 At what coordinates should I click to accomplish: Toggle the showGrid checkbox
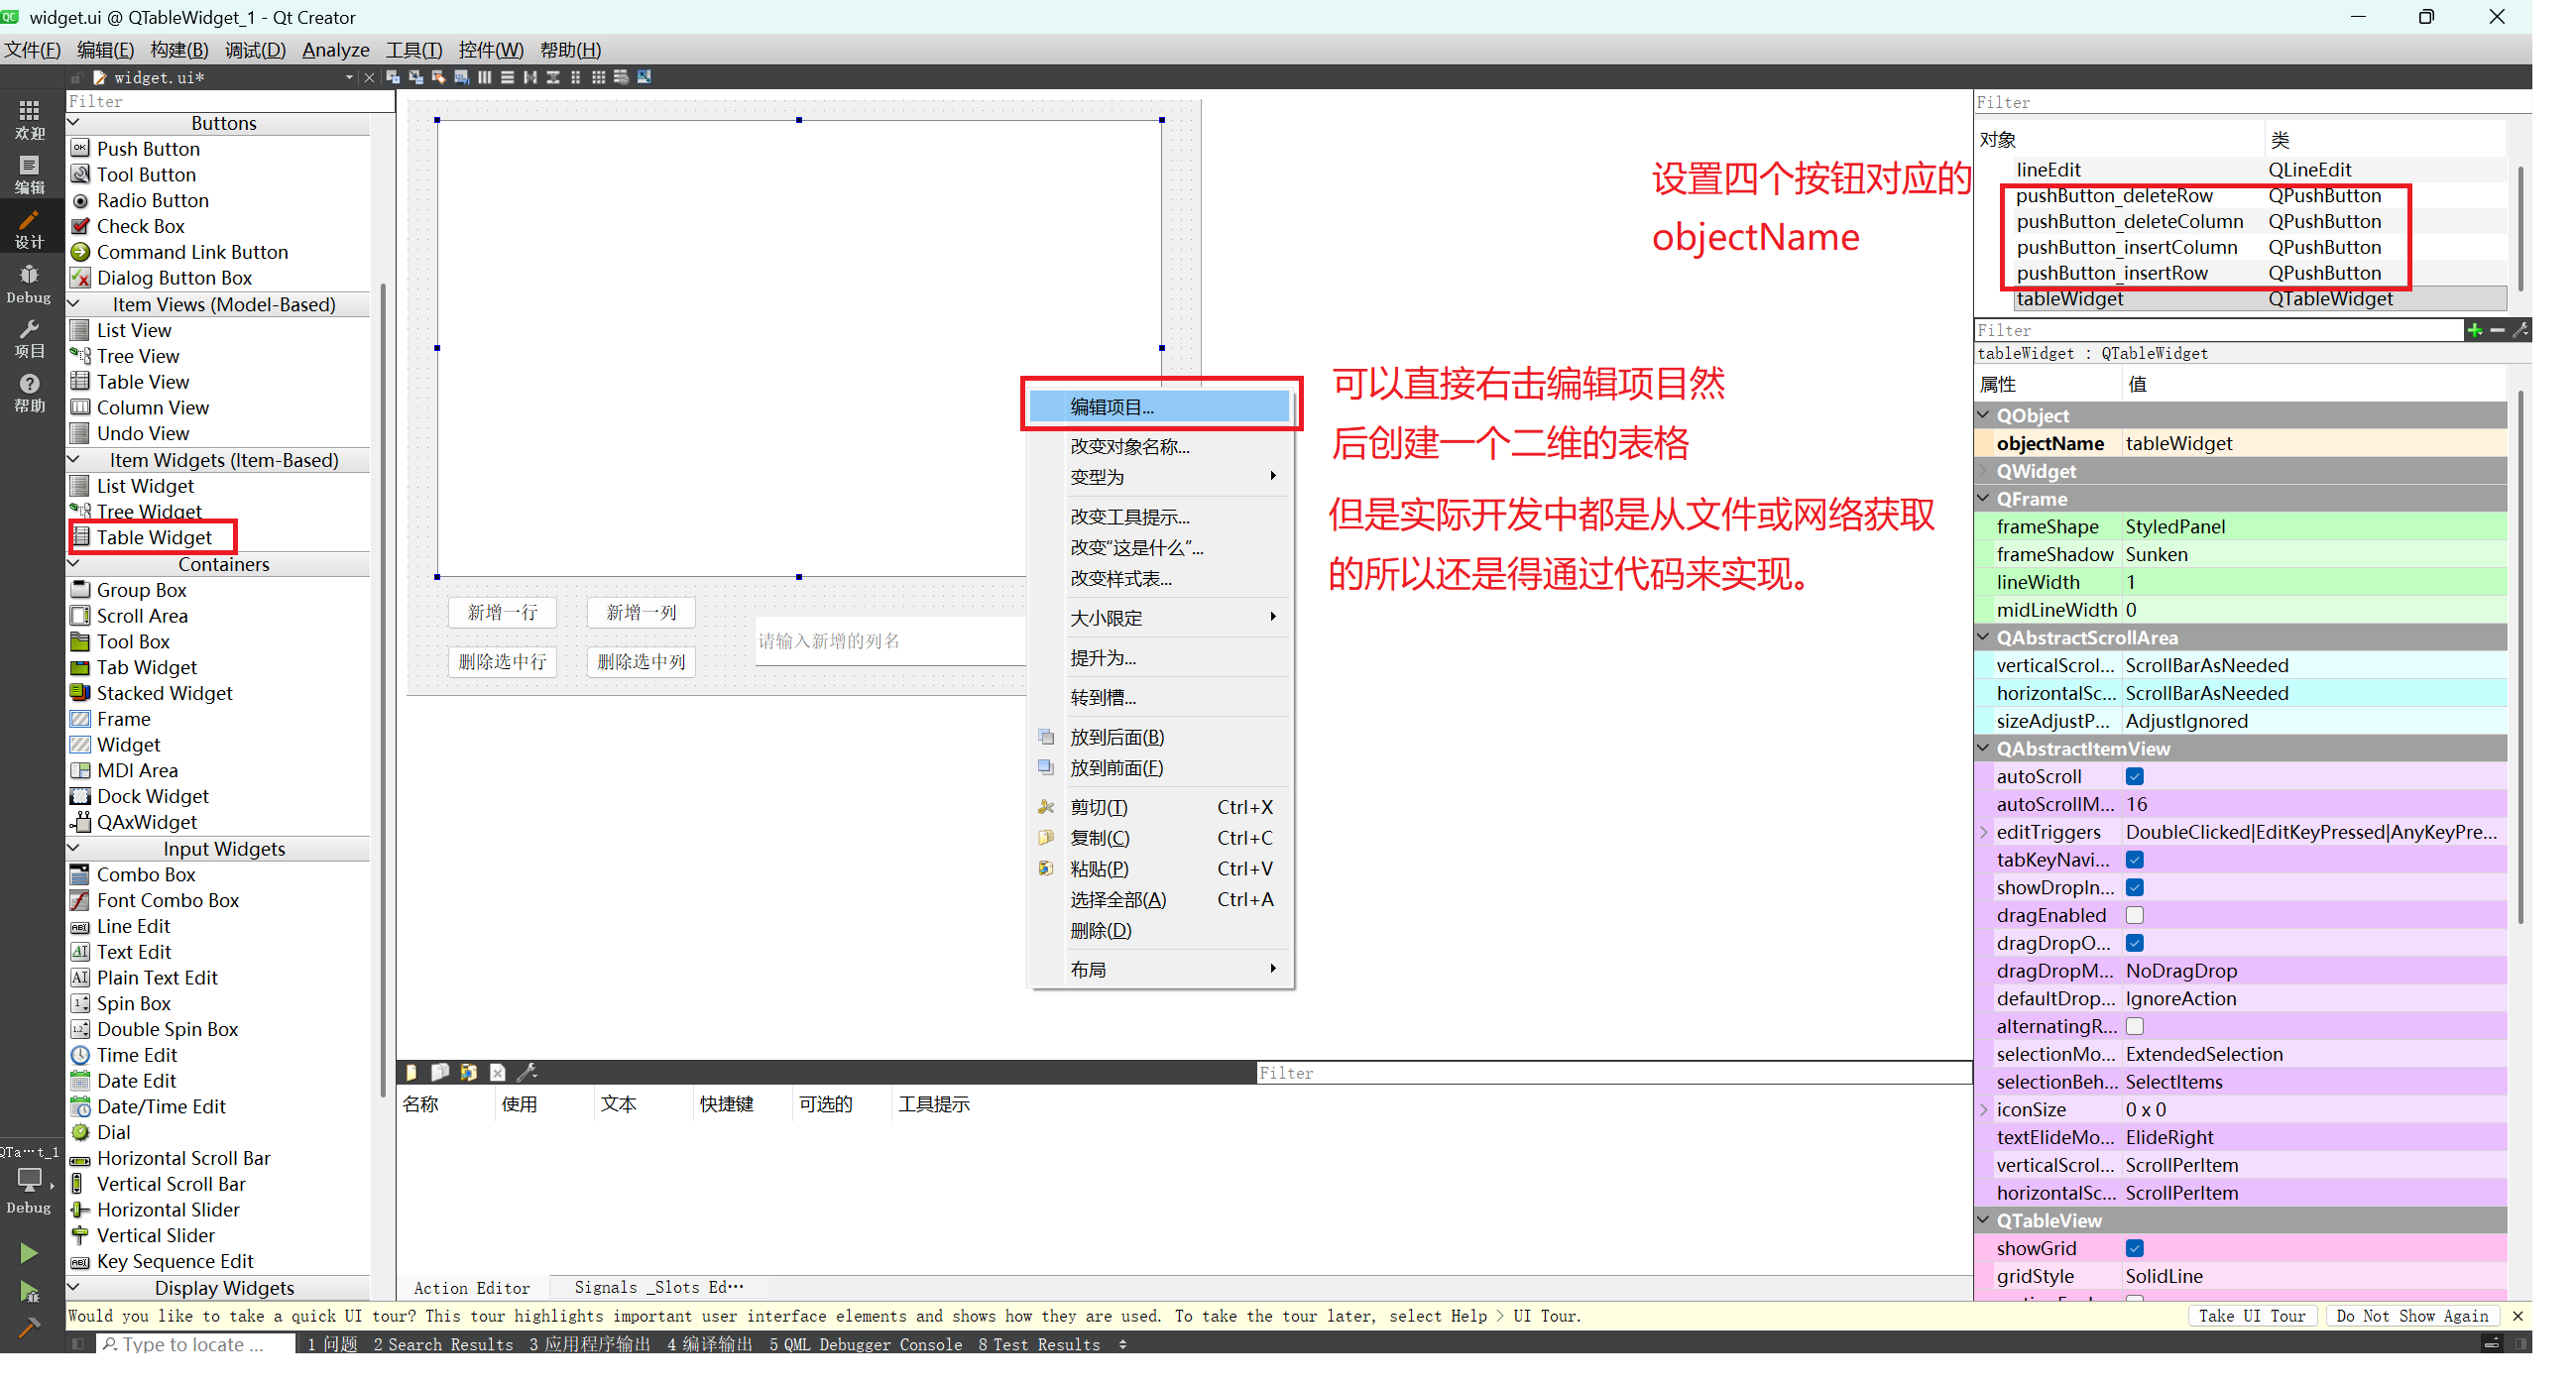click(2134, 1249)
